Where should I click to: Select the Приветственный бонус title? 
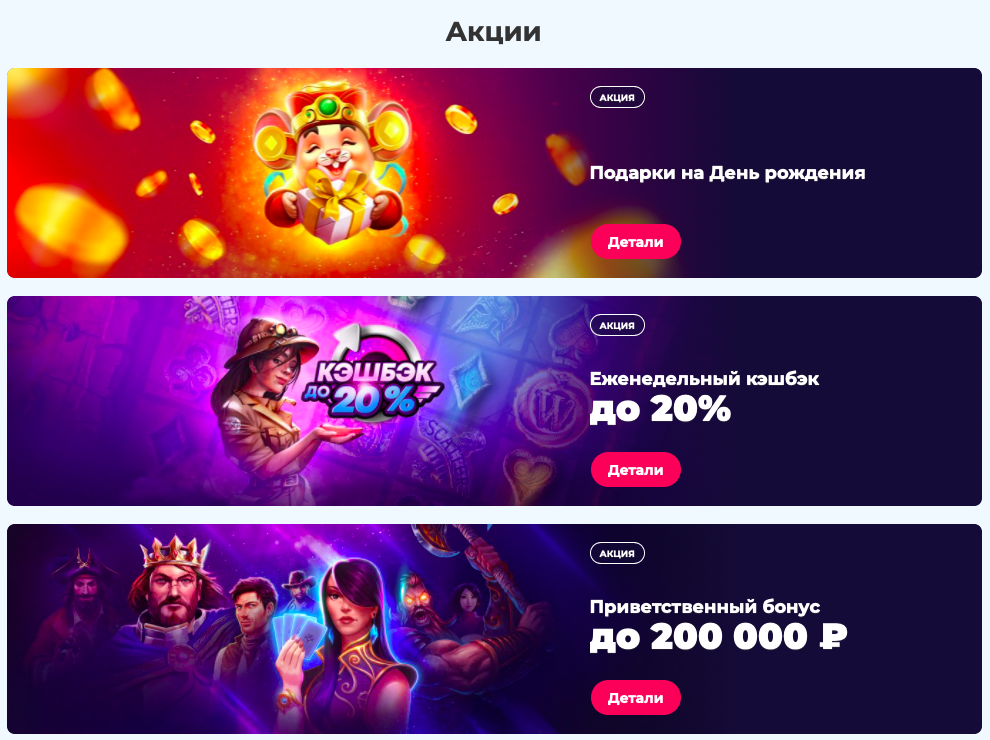click(x=705, y=607)
